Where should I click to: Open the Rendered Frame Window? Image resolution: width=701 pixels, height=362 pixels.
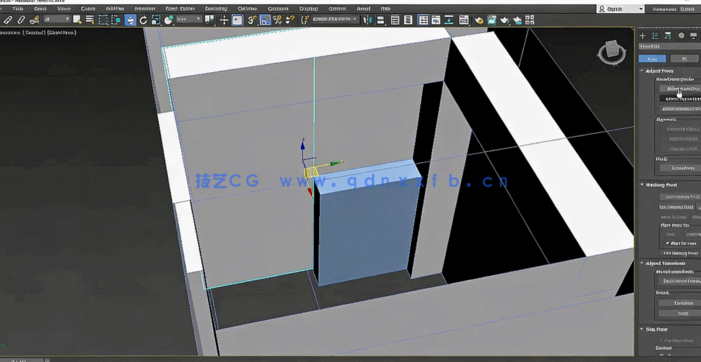pos(492,20)
